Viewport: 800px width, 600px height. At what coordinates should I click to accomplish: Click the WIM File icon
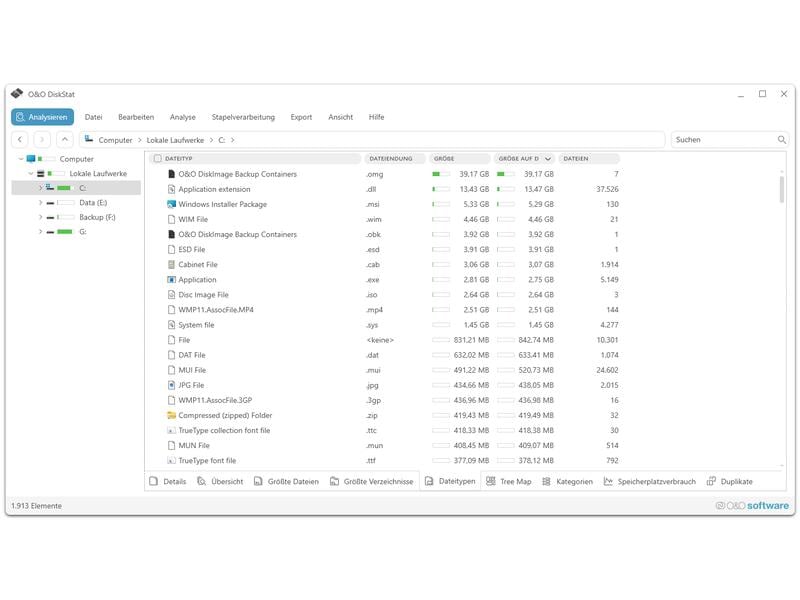tap(171, 219)
